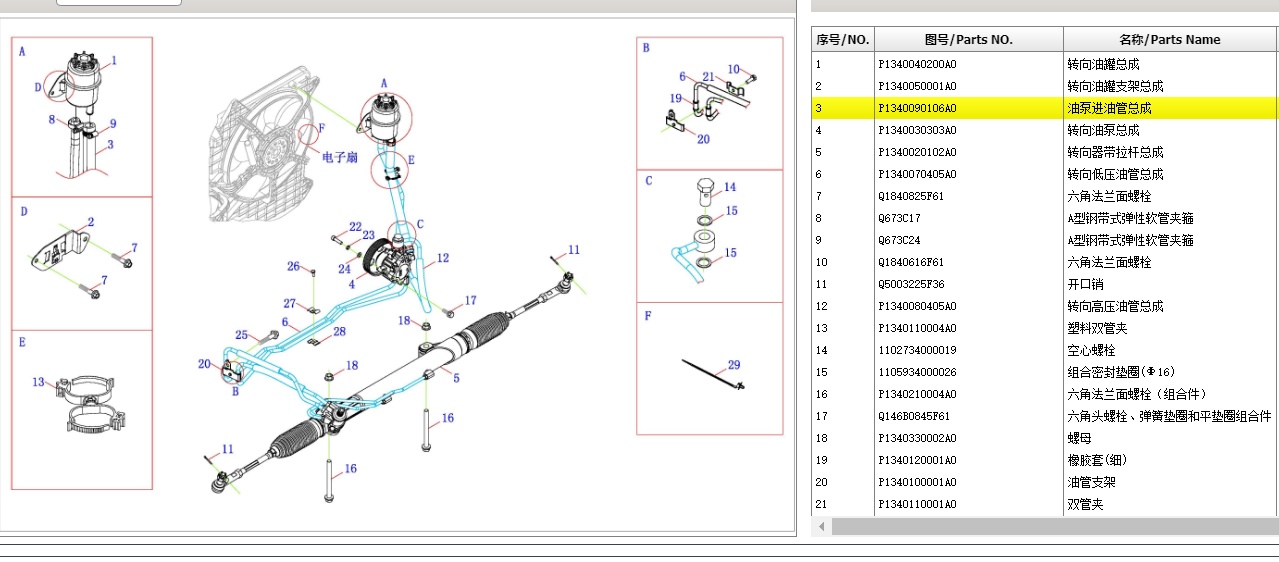Click highlighted part number P1340090106A0
This screenshot has height=562, width=1279.
pyautogui.click(x=917, y=108)
